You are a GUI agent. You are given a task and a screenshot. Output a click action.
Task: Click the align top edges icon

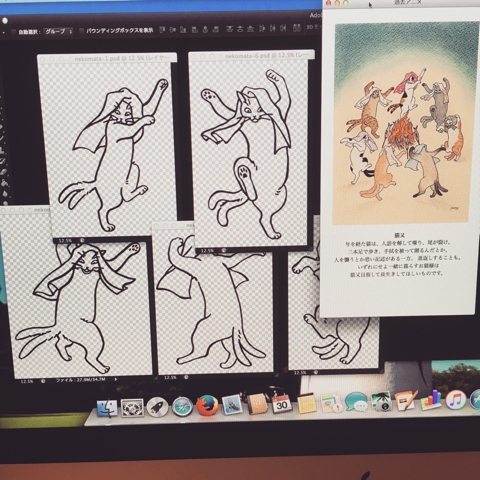pos(162,30)
